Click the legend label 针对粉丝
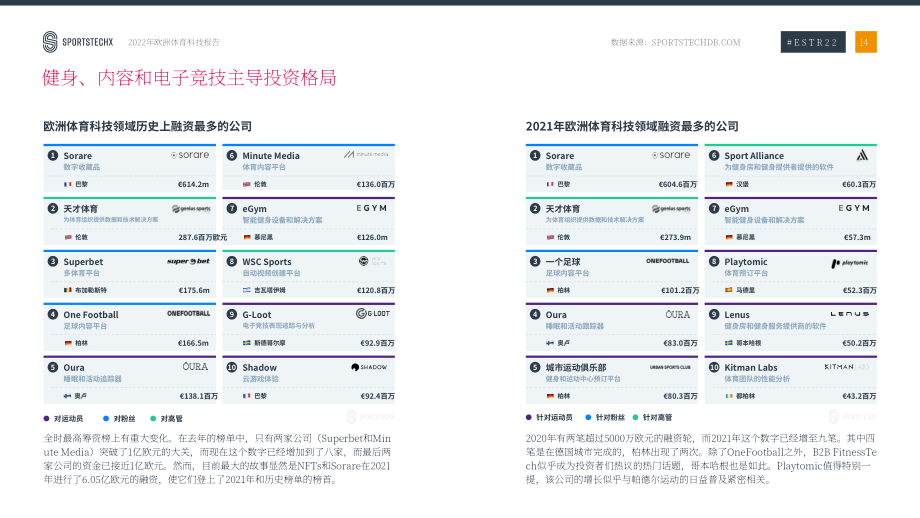 click(x=610, y=418)
